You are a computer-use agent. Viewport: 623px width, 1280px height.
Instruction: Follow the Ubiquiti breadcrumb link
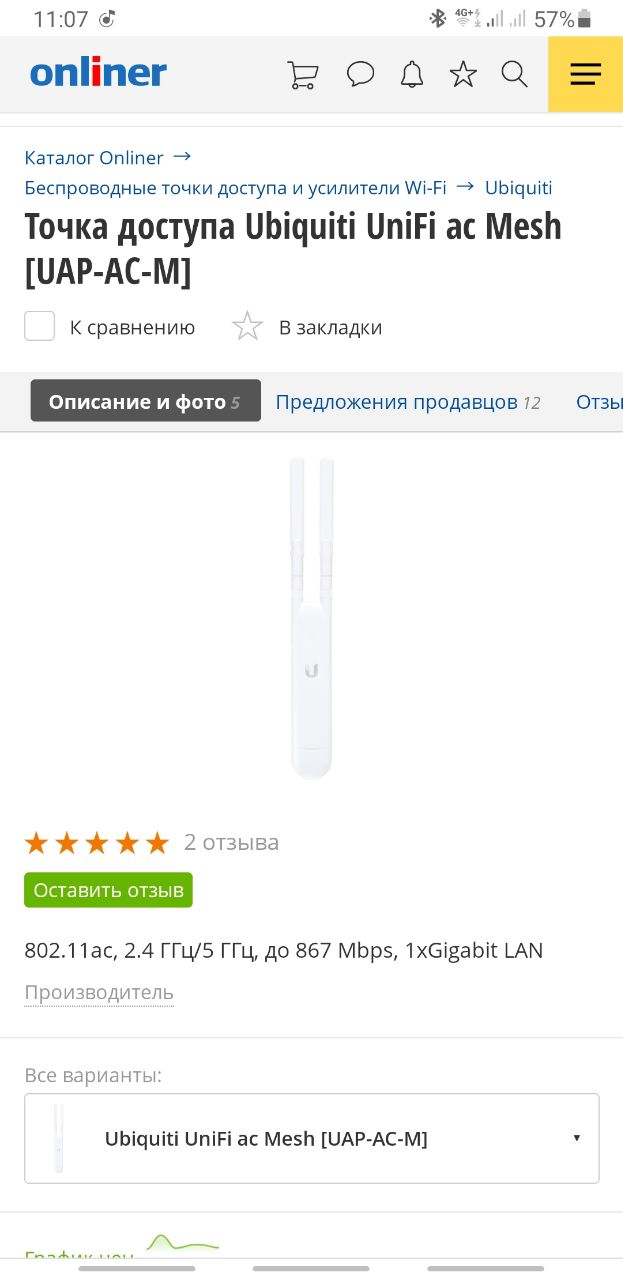click(x=518, y=188)
